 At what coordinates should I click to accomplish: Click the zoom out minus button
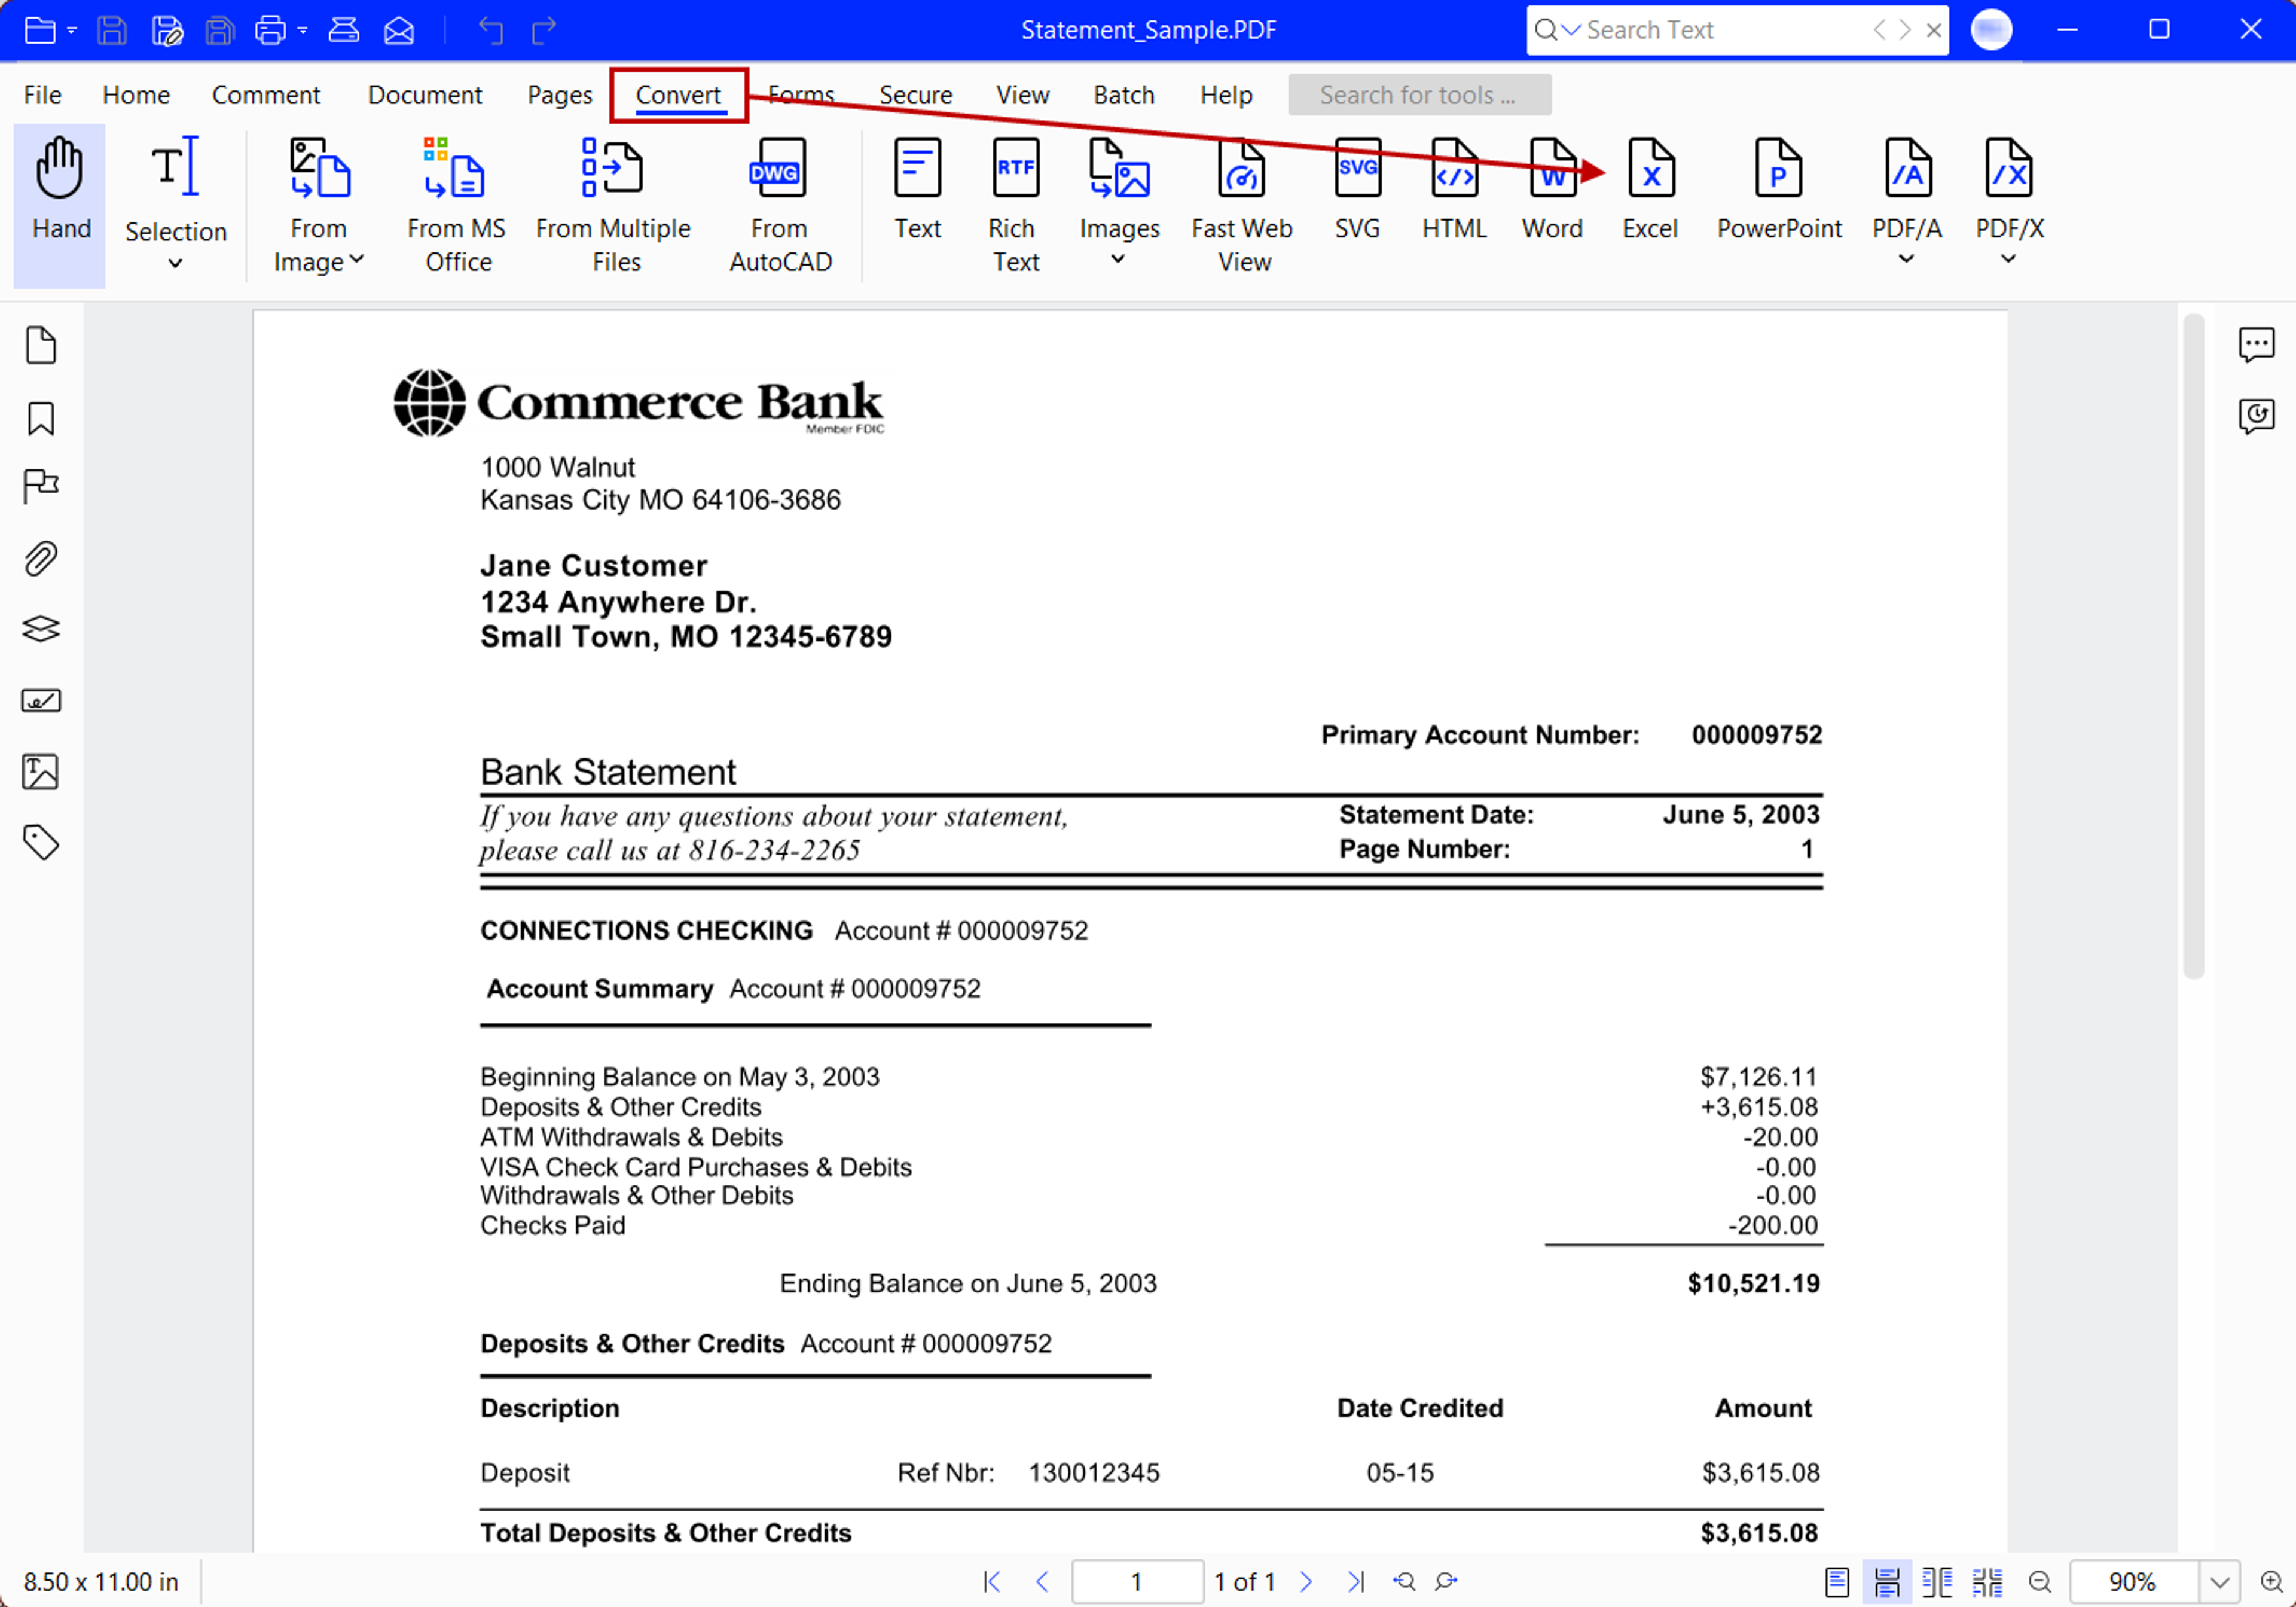[x=2040, y=1582]
